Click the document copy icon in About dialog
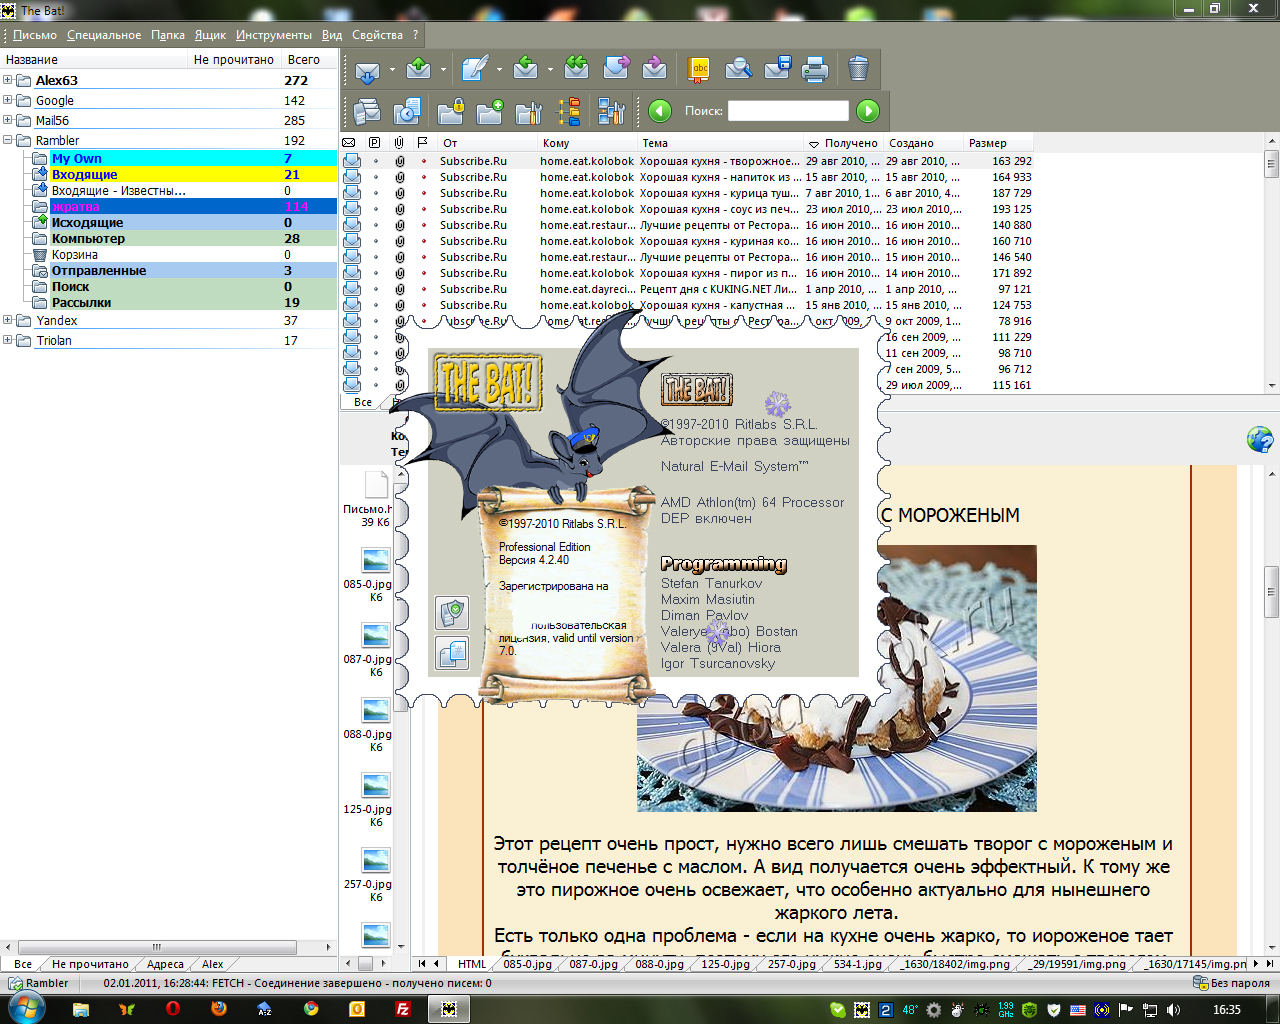 click(x=453, y=653)
